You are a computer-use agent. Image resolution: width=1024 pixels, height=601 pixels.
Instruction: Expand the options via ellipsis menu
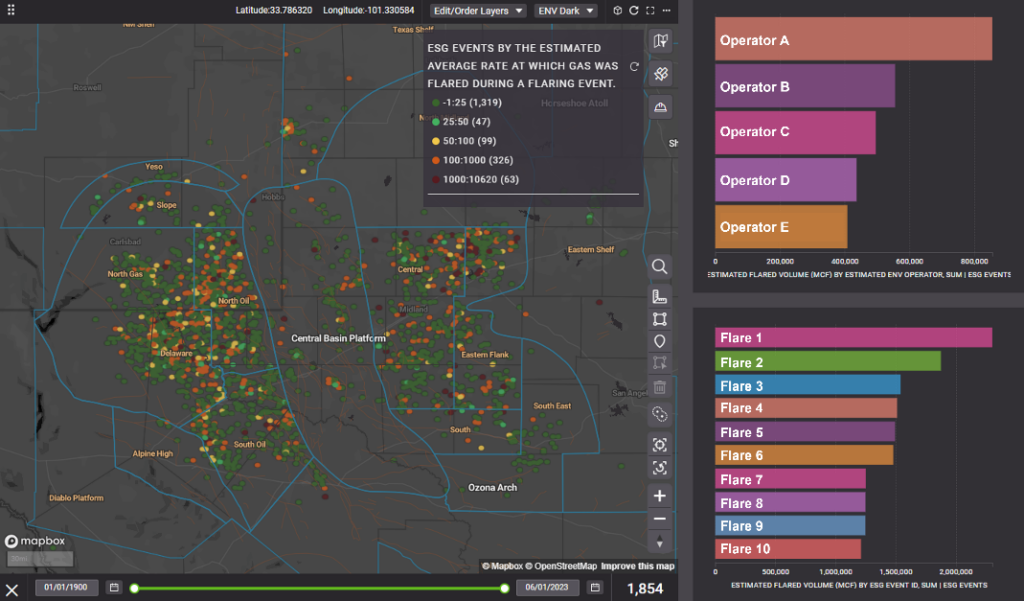[664, 10]
